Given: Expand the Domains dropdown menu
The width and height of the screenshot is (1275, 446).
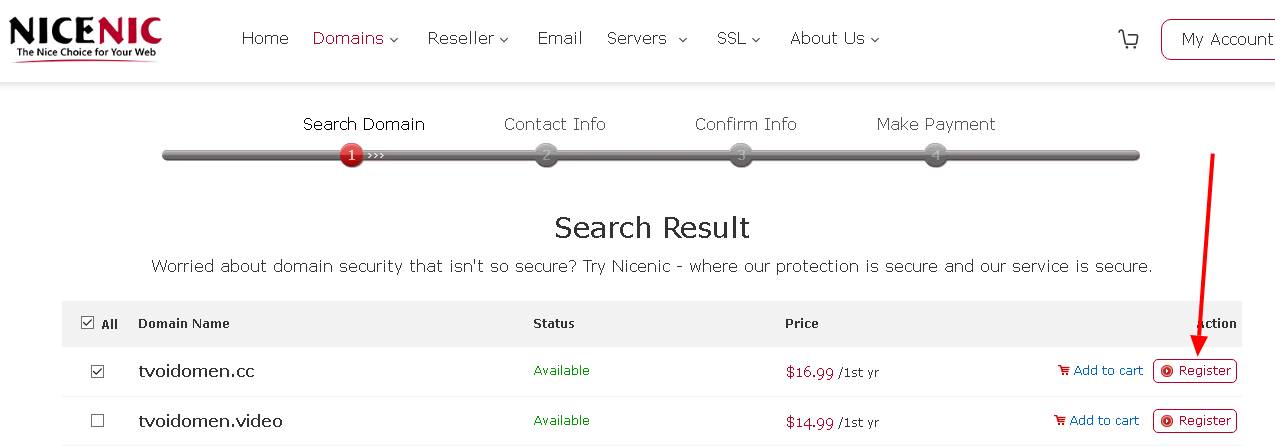Looking at the screenshot, I should 355,39.
